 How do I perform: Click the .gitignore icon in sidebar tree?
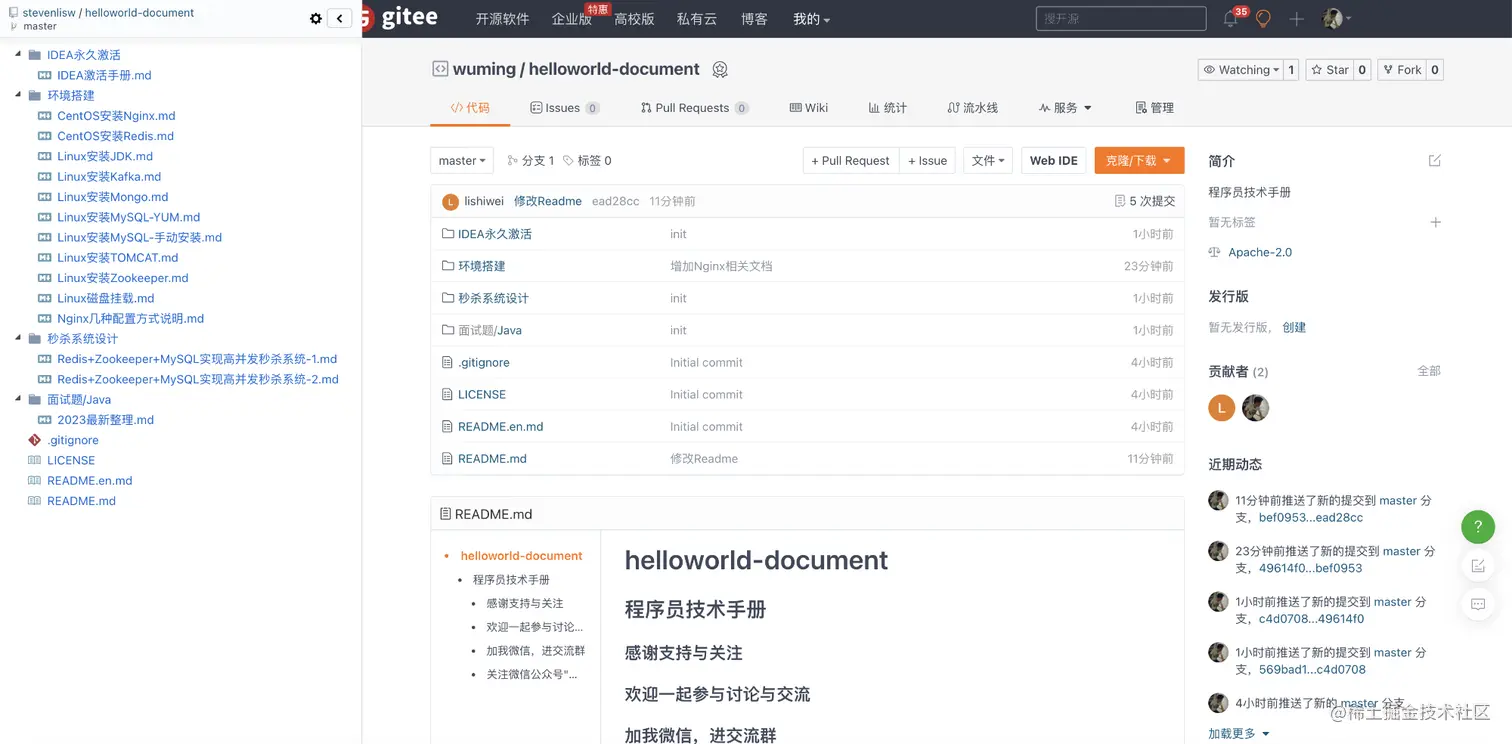coord(35,440)
